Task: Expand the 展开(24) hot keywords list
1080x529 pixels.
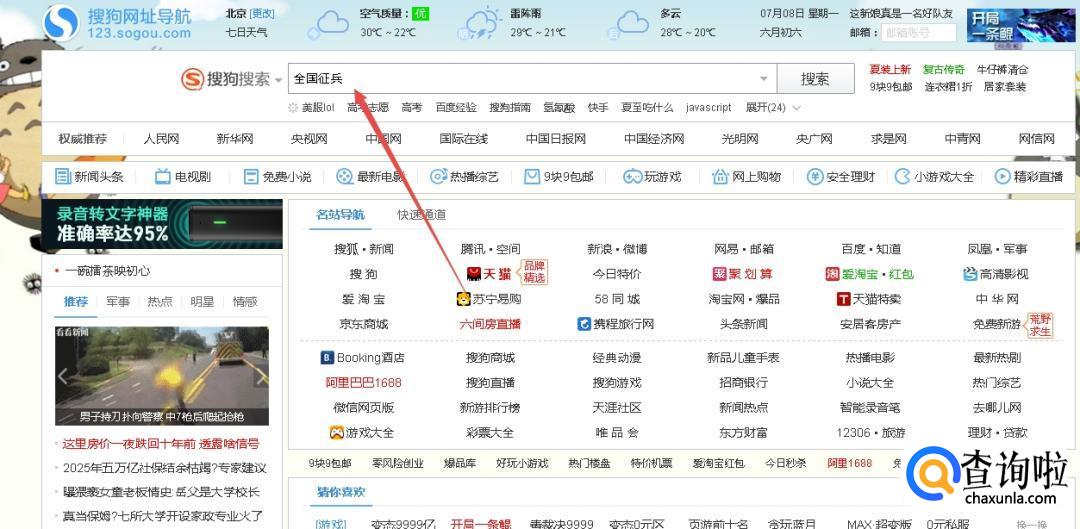Action: (773, 108)
